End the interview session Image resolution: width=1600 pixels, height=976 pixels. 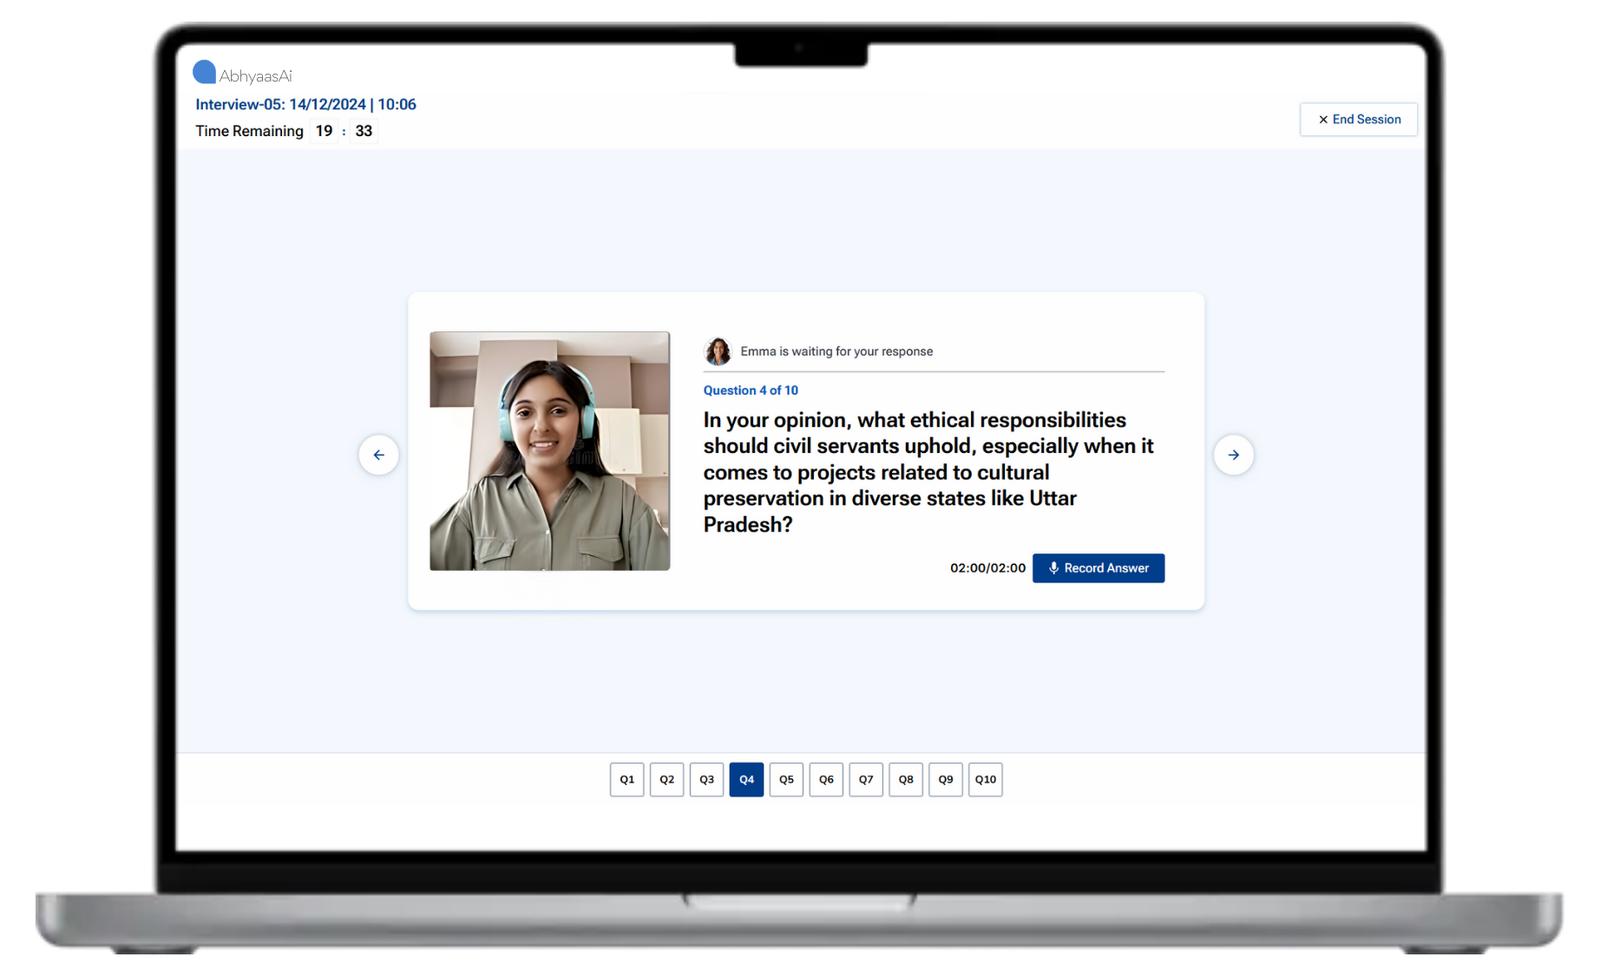pyautogui.click(x=1358, y=119)
